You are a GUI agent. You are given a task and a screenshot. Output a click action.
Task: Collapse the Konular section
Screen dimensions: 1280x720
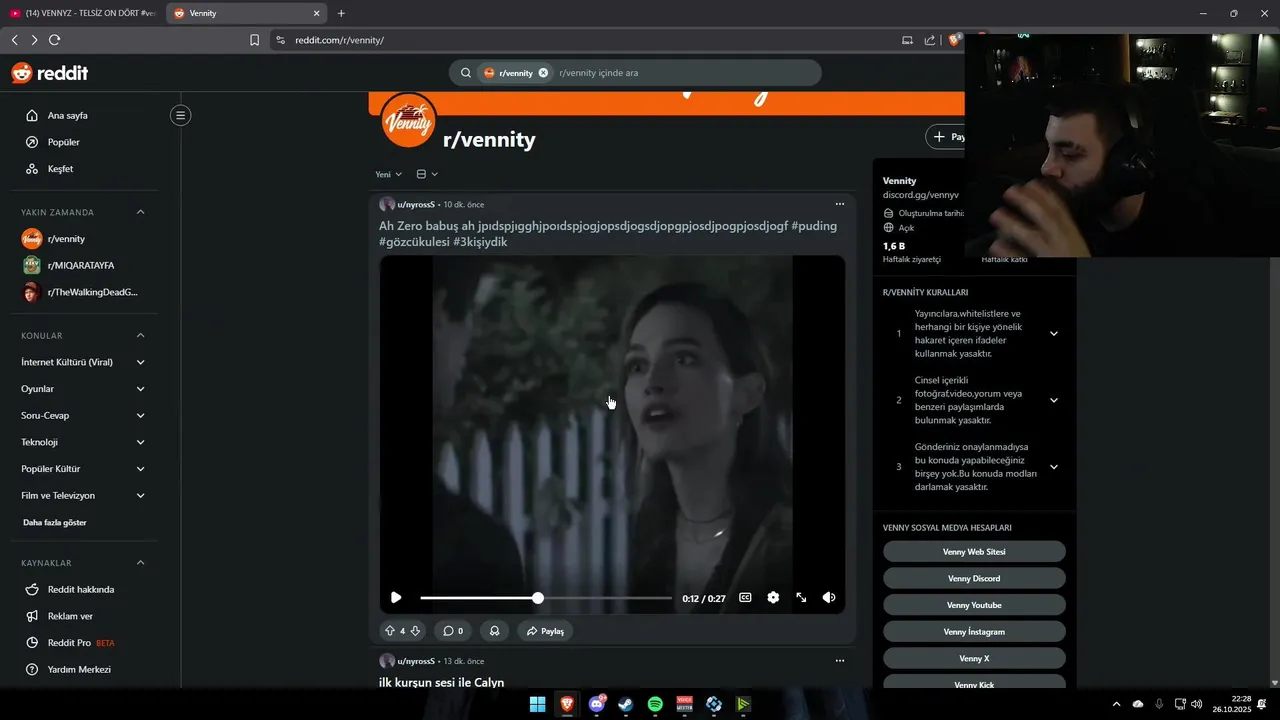[x=140, y=335]
